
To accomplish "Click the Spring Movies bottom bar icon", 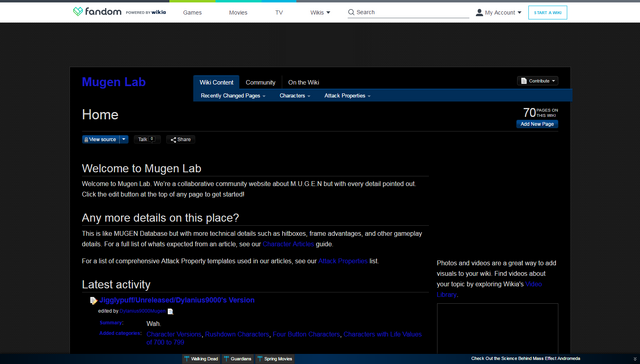I will coord(260,359).
